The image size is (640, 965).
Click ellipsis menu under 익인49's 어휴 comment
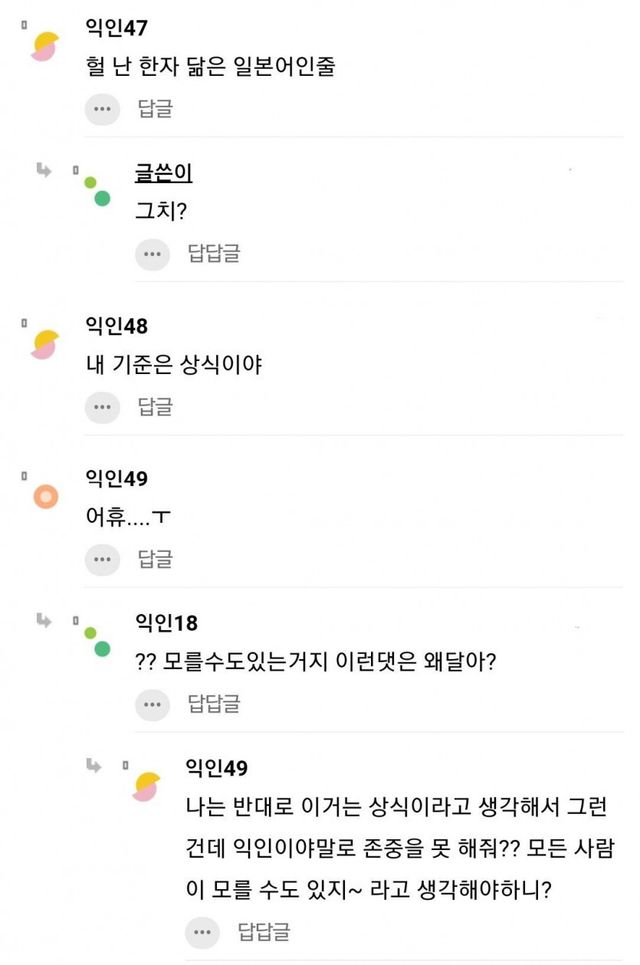tap(101, 558)
